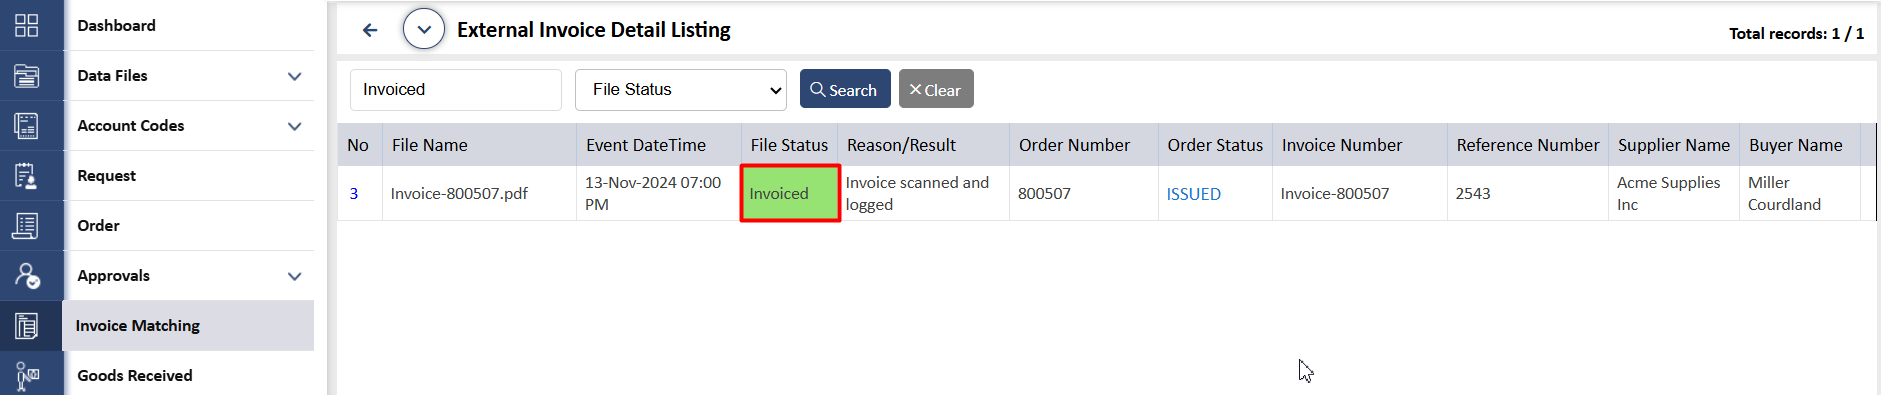Click the Invoice Matching sidebar icon
Viewport: 1881px width, 395px height.
27,325
